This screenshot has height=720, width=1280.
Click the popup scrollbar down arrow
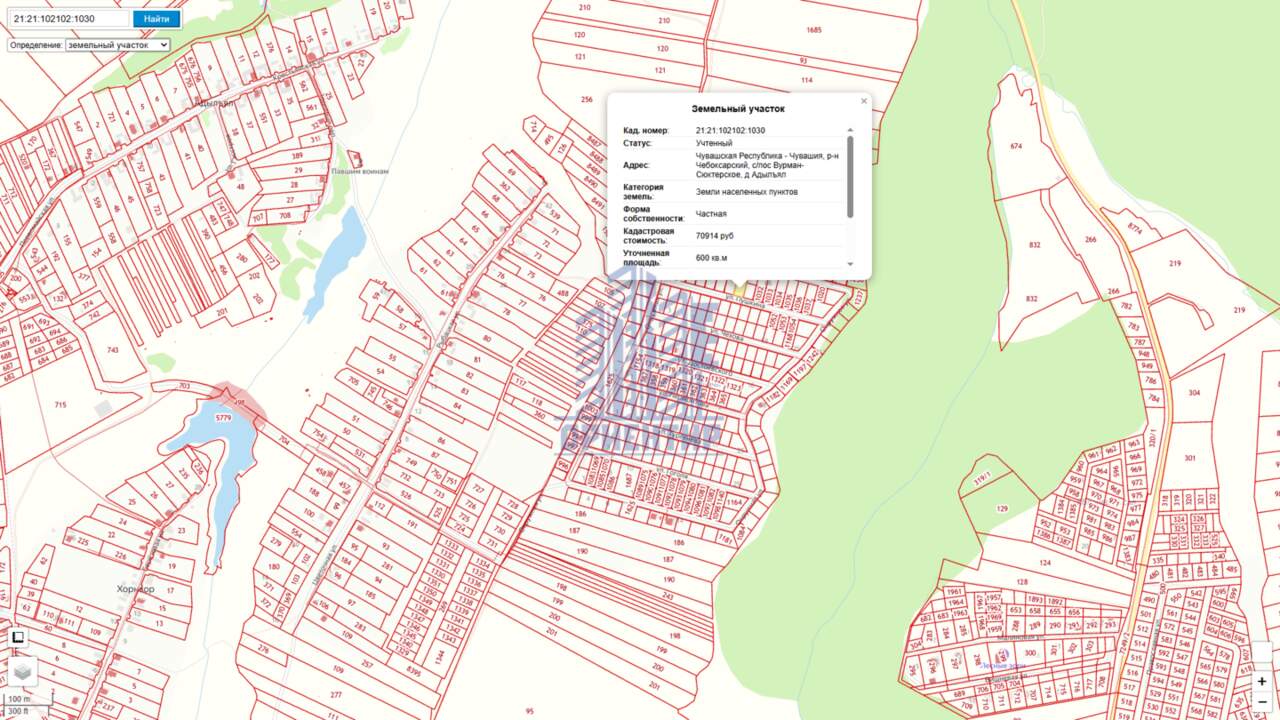tap(850, 264)
